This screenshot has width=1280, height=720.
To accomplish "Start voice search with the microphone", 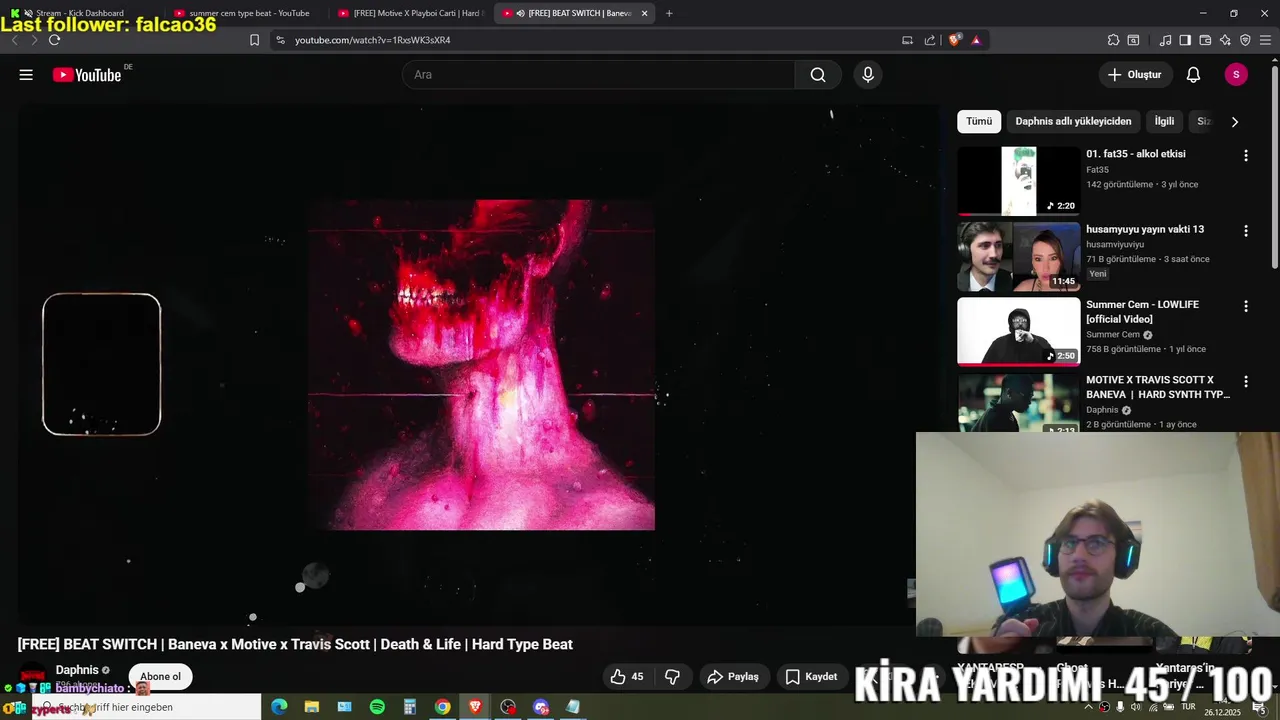I will (868, 75).
